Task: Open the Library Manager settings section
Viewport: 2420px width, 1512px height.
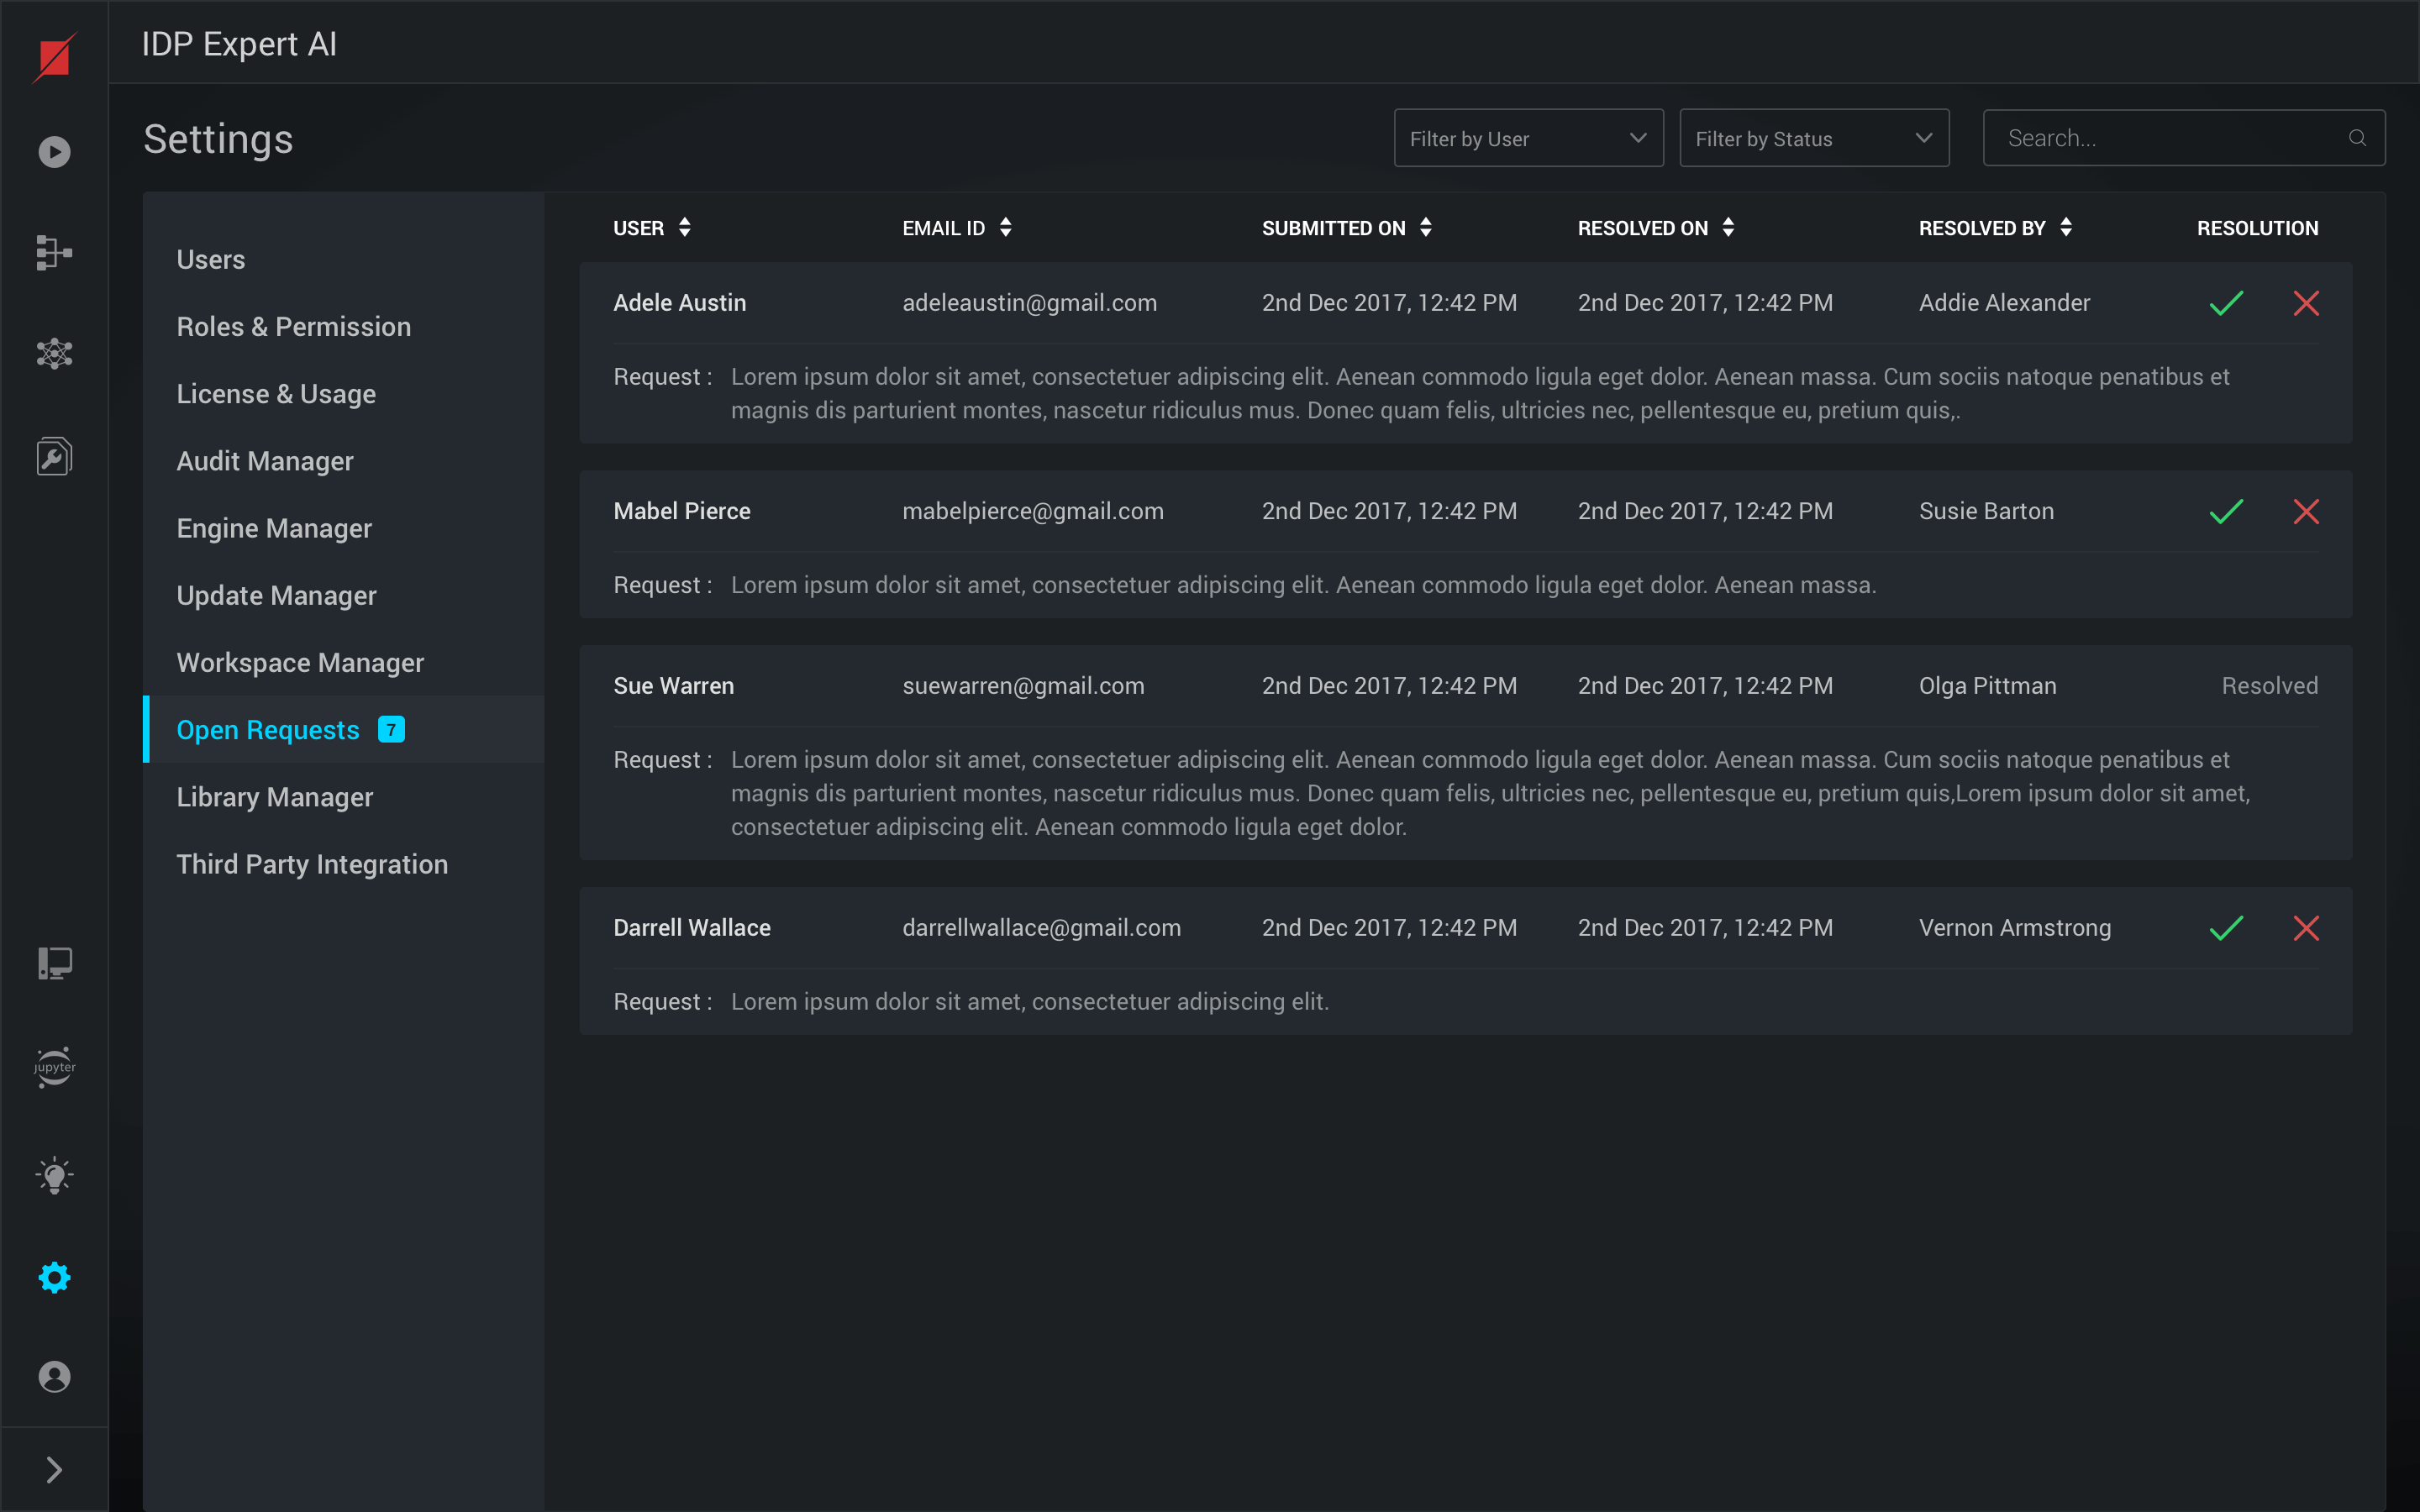Action: pos(274,797)
